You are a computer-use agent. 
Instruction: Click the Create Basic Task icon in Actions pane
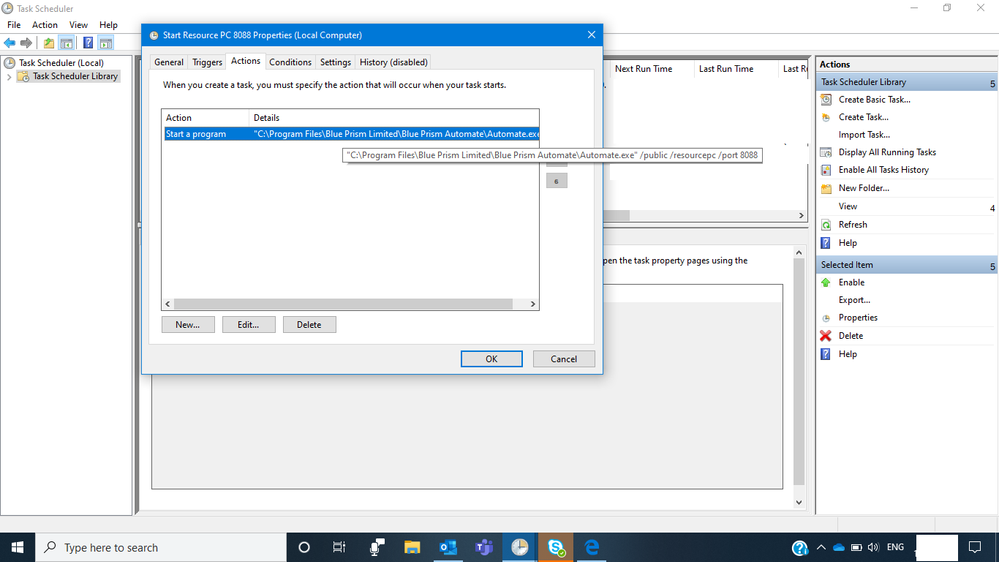point(826,99)
